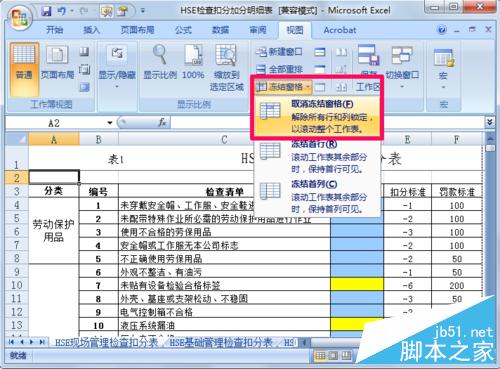The width and height of the screenshot is (500, 369).
Task: Click cell 使用不合格的劳保用品
Action: pyautogui.click(x=224, y=232)
